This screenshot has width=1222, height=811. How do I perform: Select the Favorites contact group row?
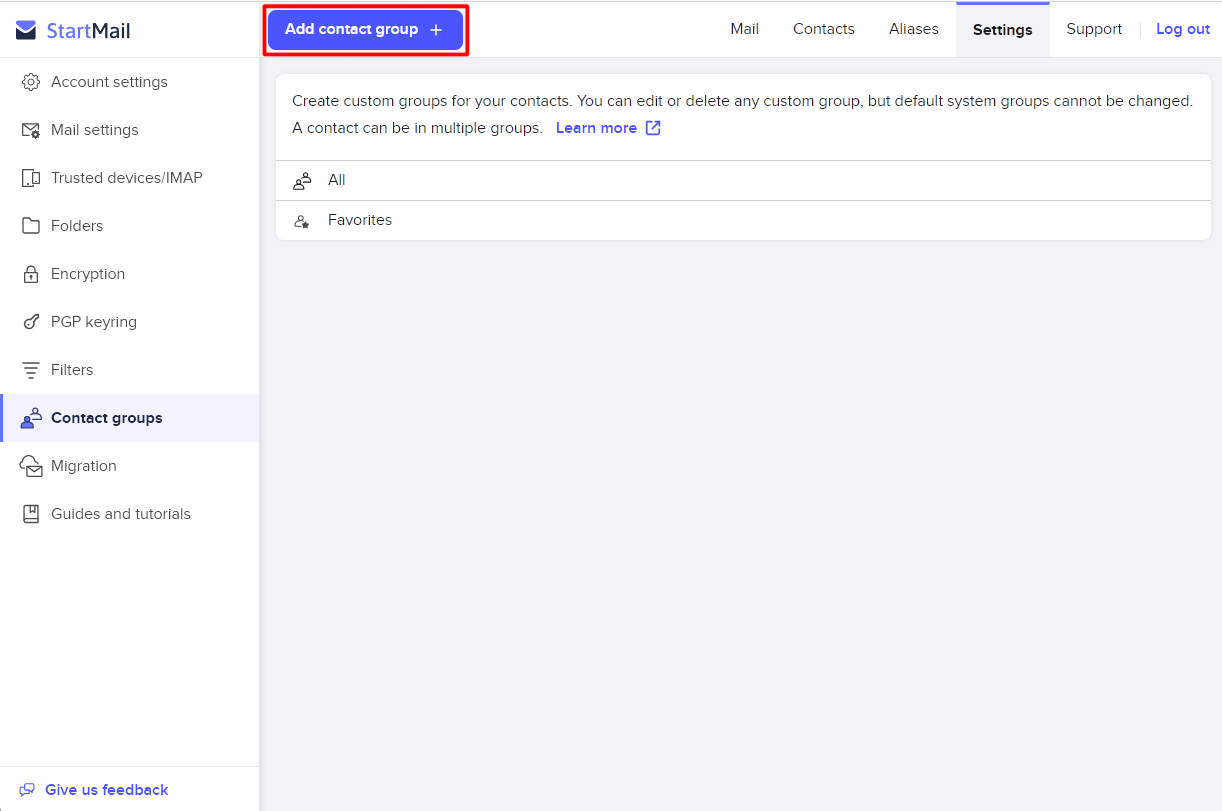(743, 220)
